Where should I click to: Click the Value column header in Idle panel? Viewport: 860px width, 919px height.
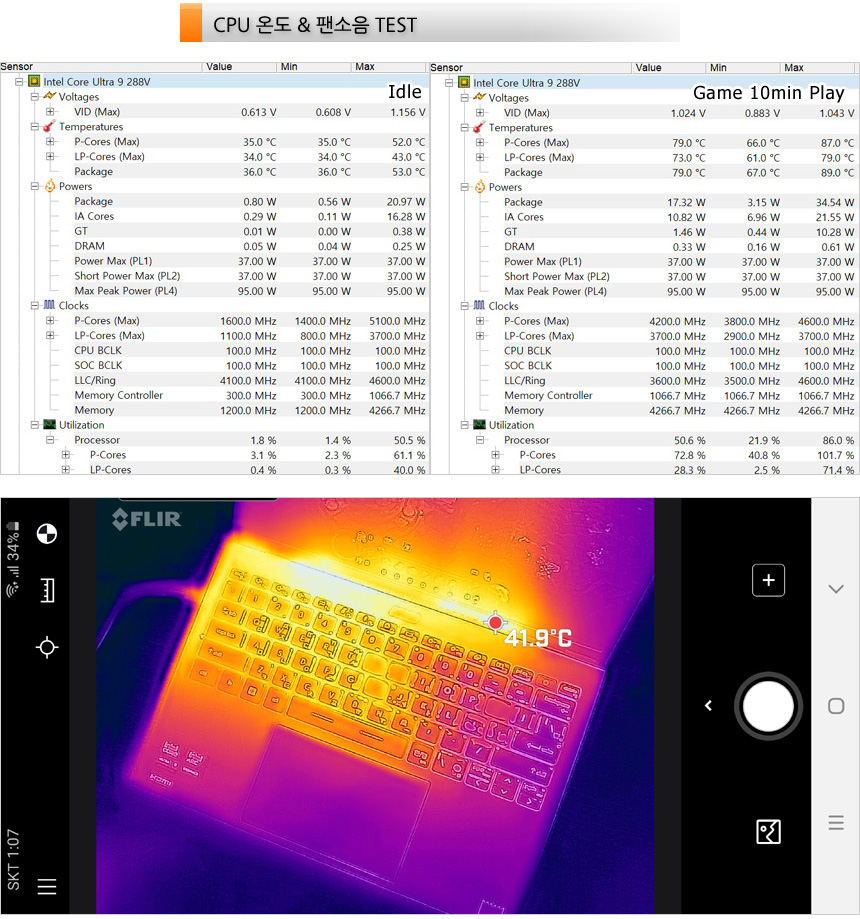pos(219,67)
